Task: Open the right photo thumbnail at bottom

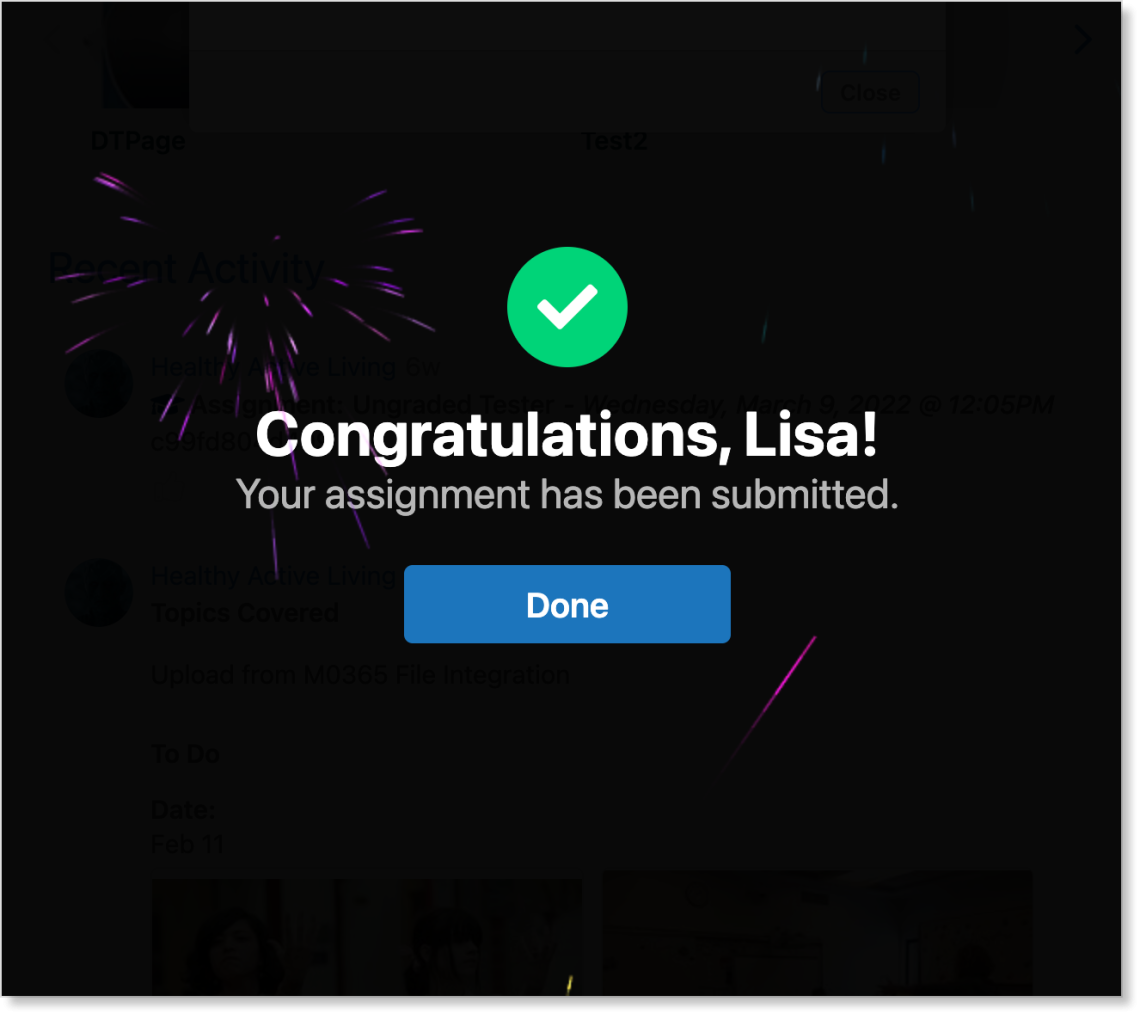Action: (818, 933)
